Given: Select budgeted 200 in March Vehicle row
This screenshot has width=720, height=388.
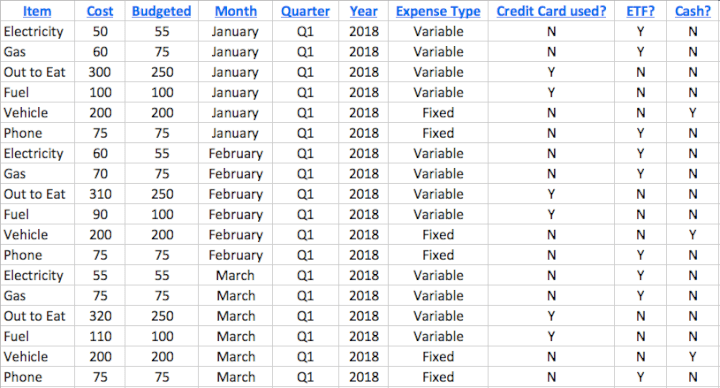Looking at the screenshot, I should (x=162, y=357).
